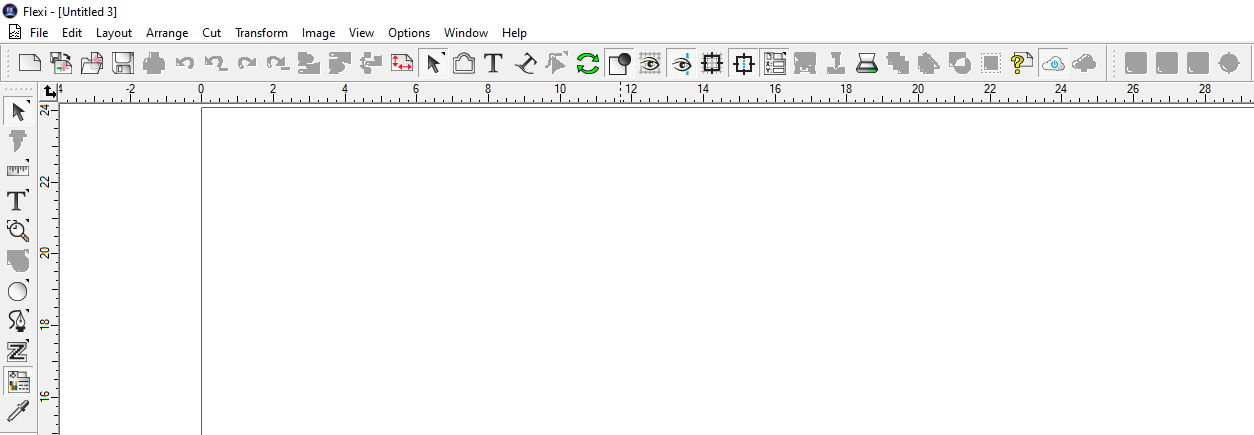Toggle the eye with guide line view

tap(682, 64)
